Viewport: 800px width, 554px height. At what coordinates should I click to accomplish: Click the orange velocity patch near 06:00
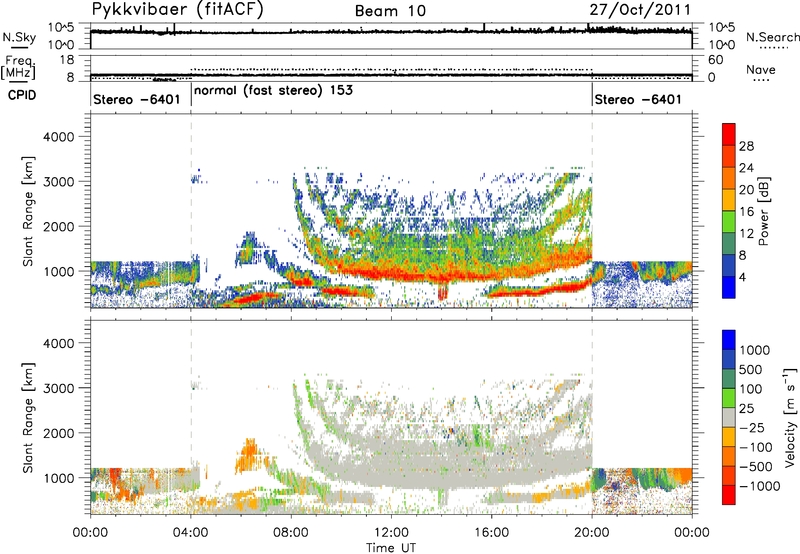(248, 455)
